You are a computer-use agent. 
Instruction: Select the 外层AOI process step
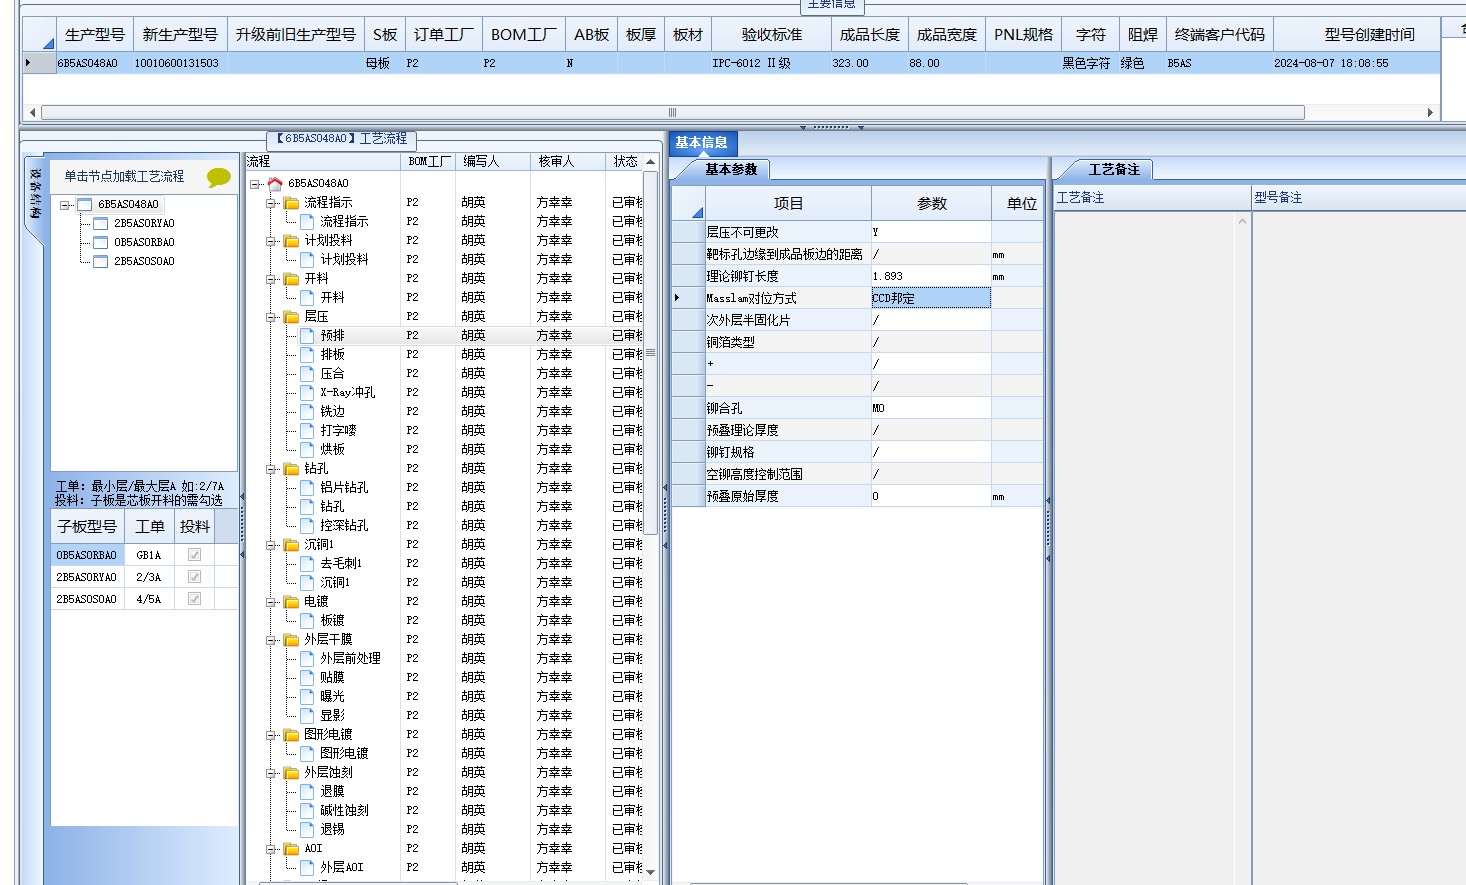click(342, 867)
